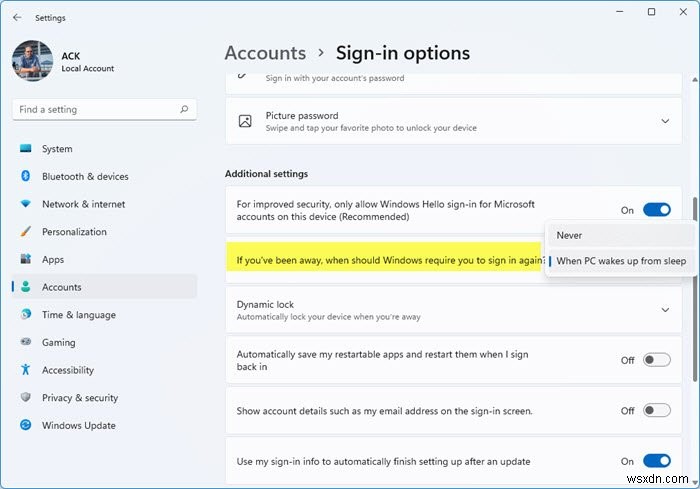
Task: Open System settings category
Action: pos(57,149)
